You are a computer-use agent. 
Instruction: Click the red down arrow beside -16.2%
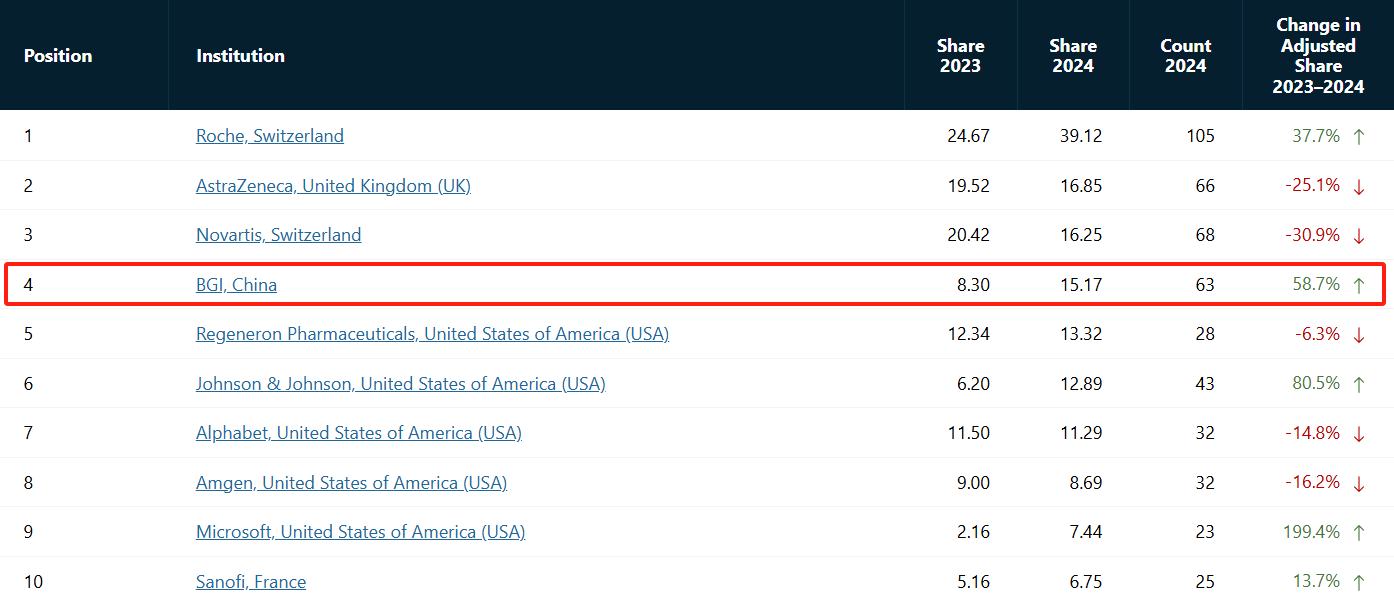1358,484
